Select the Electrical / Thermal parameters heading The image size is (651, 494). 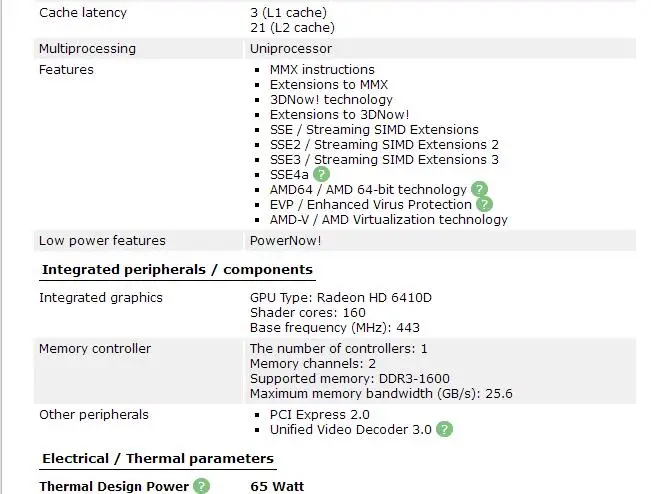(x=157, y=458)
